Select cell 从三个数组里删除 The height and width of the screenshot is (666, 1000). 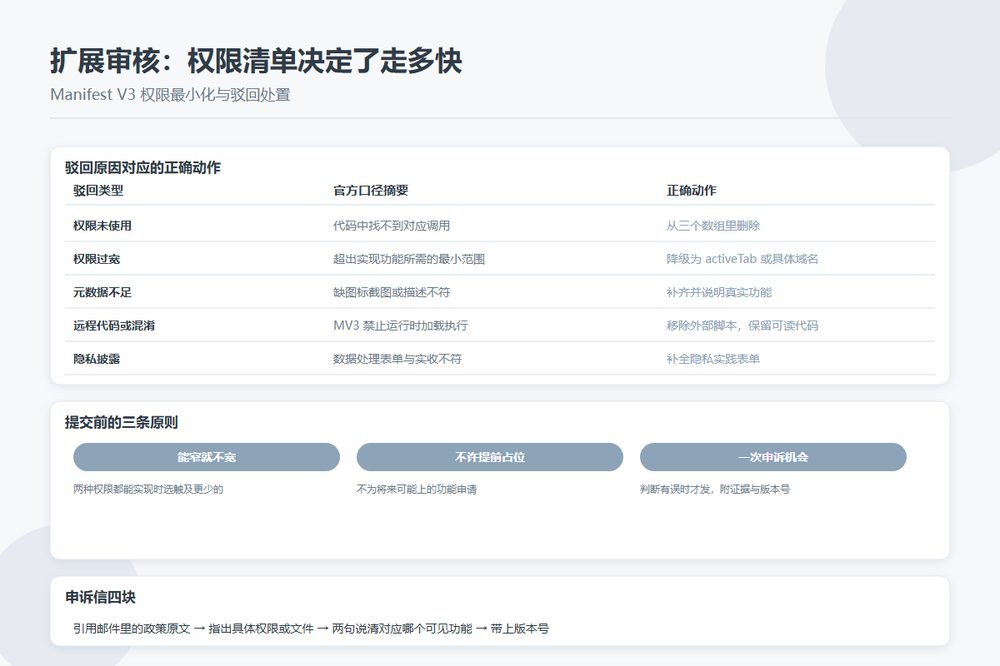[x=713, y=226]
